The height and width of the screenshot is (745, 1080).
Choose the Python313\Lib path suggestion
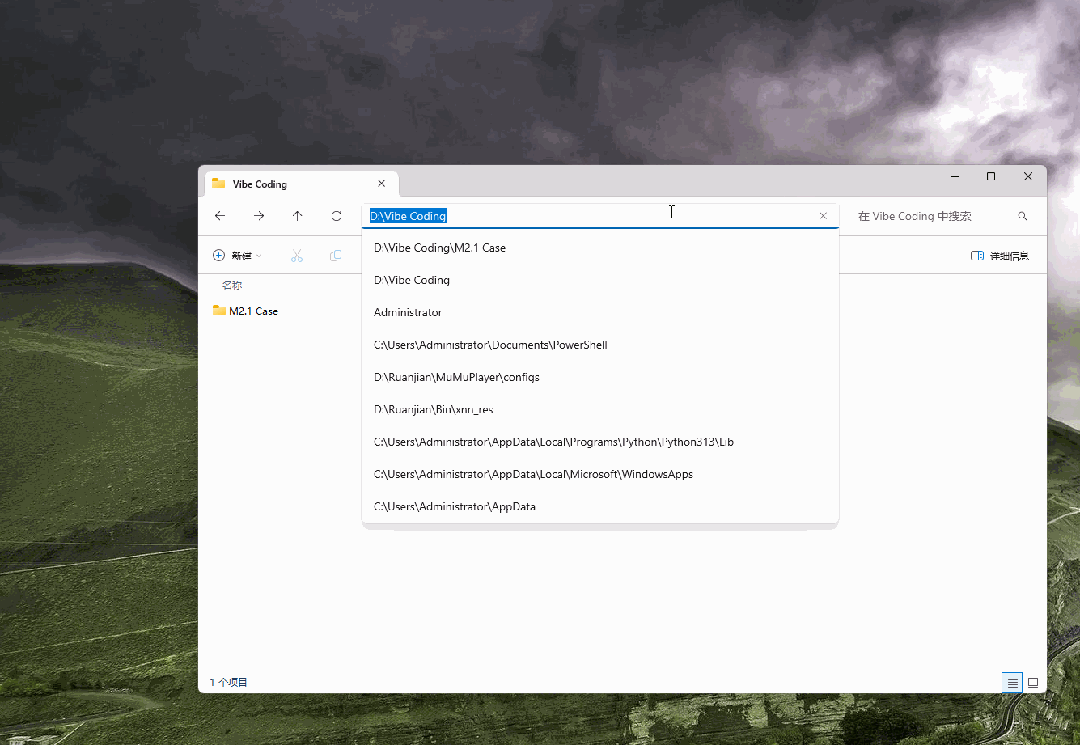[x=554, y=442]
